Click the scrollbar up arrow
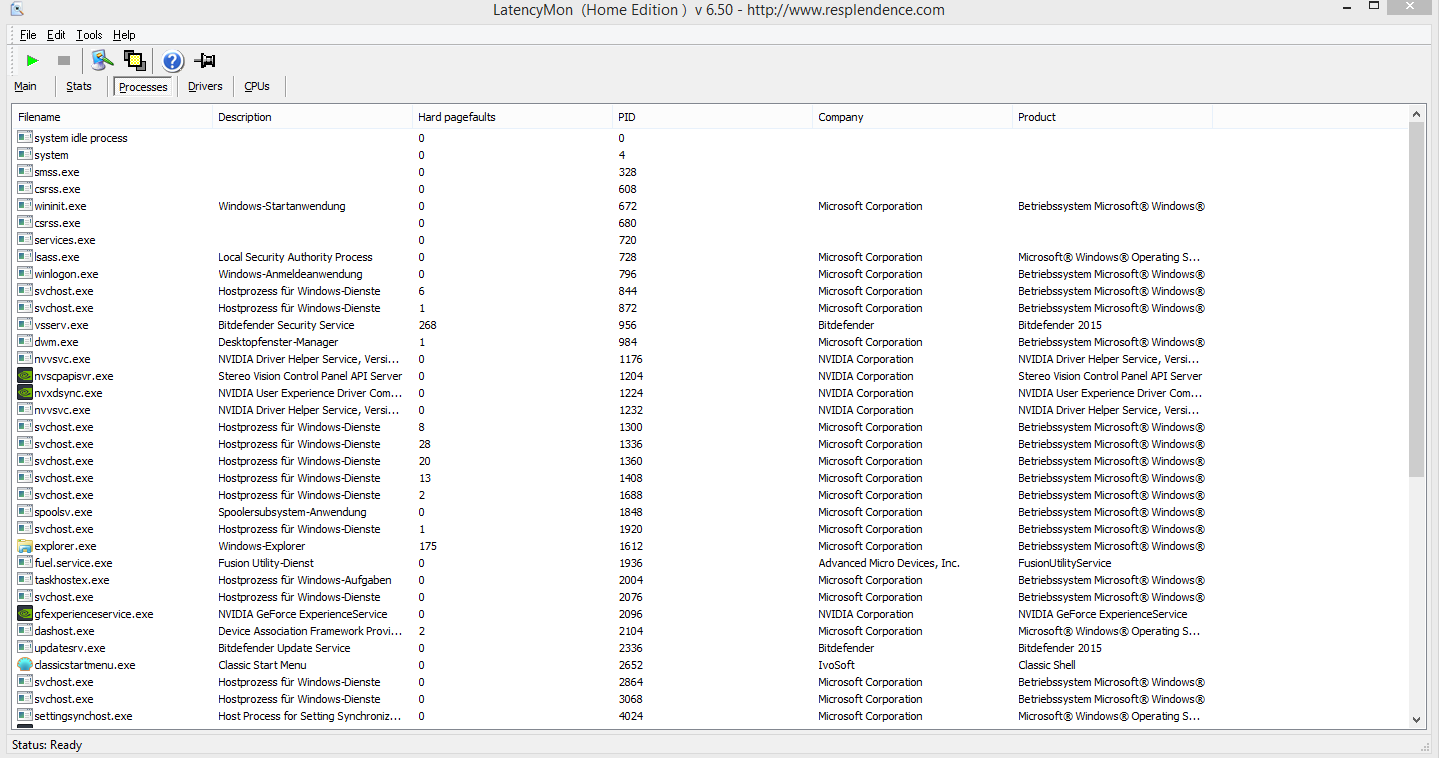 [1416, 115]
